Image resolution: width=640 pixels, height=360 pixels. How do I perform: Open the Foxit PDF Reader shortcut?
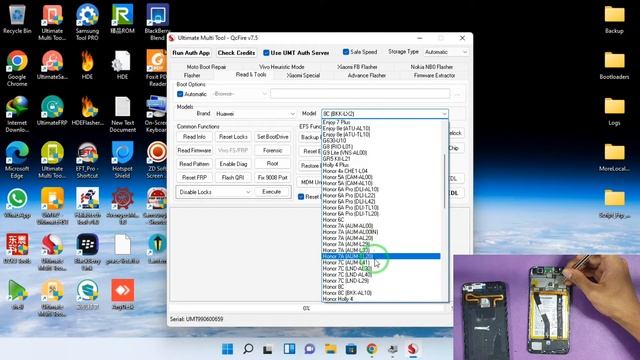157,68
